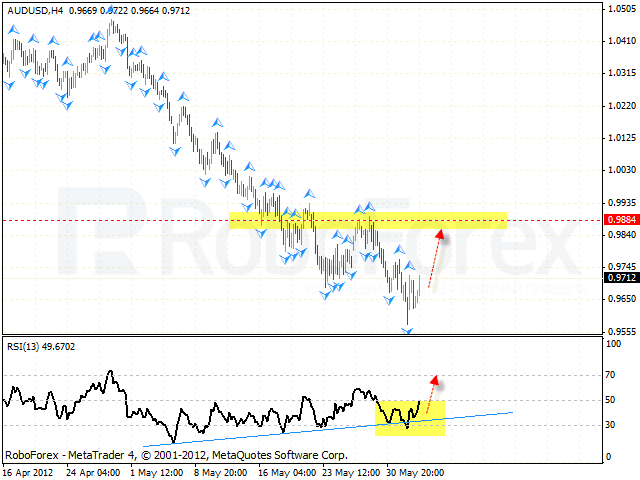Viewport: 640px width, 480px height.
Task: Select the blue RSI trendline
Action: 328,429
